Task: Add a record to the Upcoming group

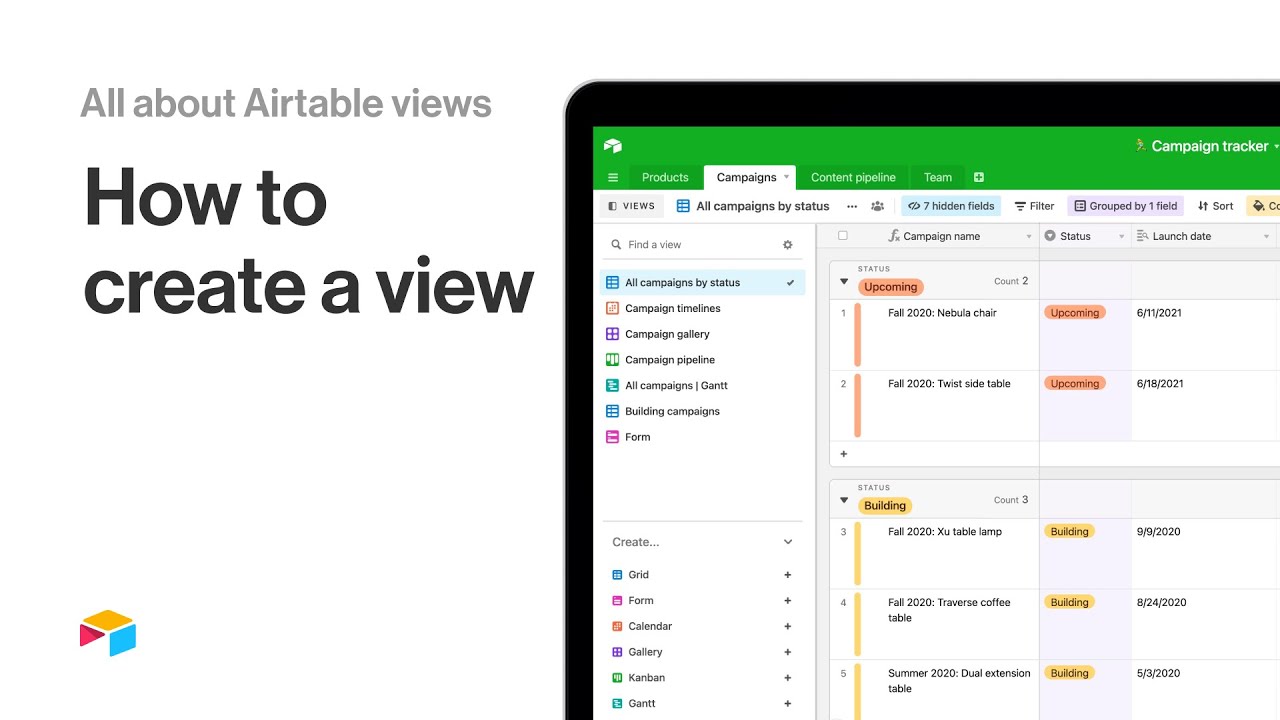Action: pyautogui.click(x=843, y=454)
